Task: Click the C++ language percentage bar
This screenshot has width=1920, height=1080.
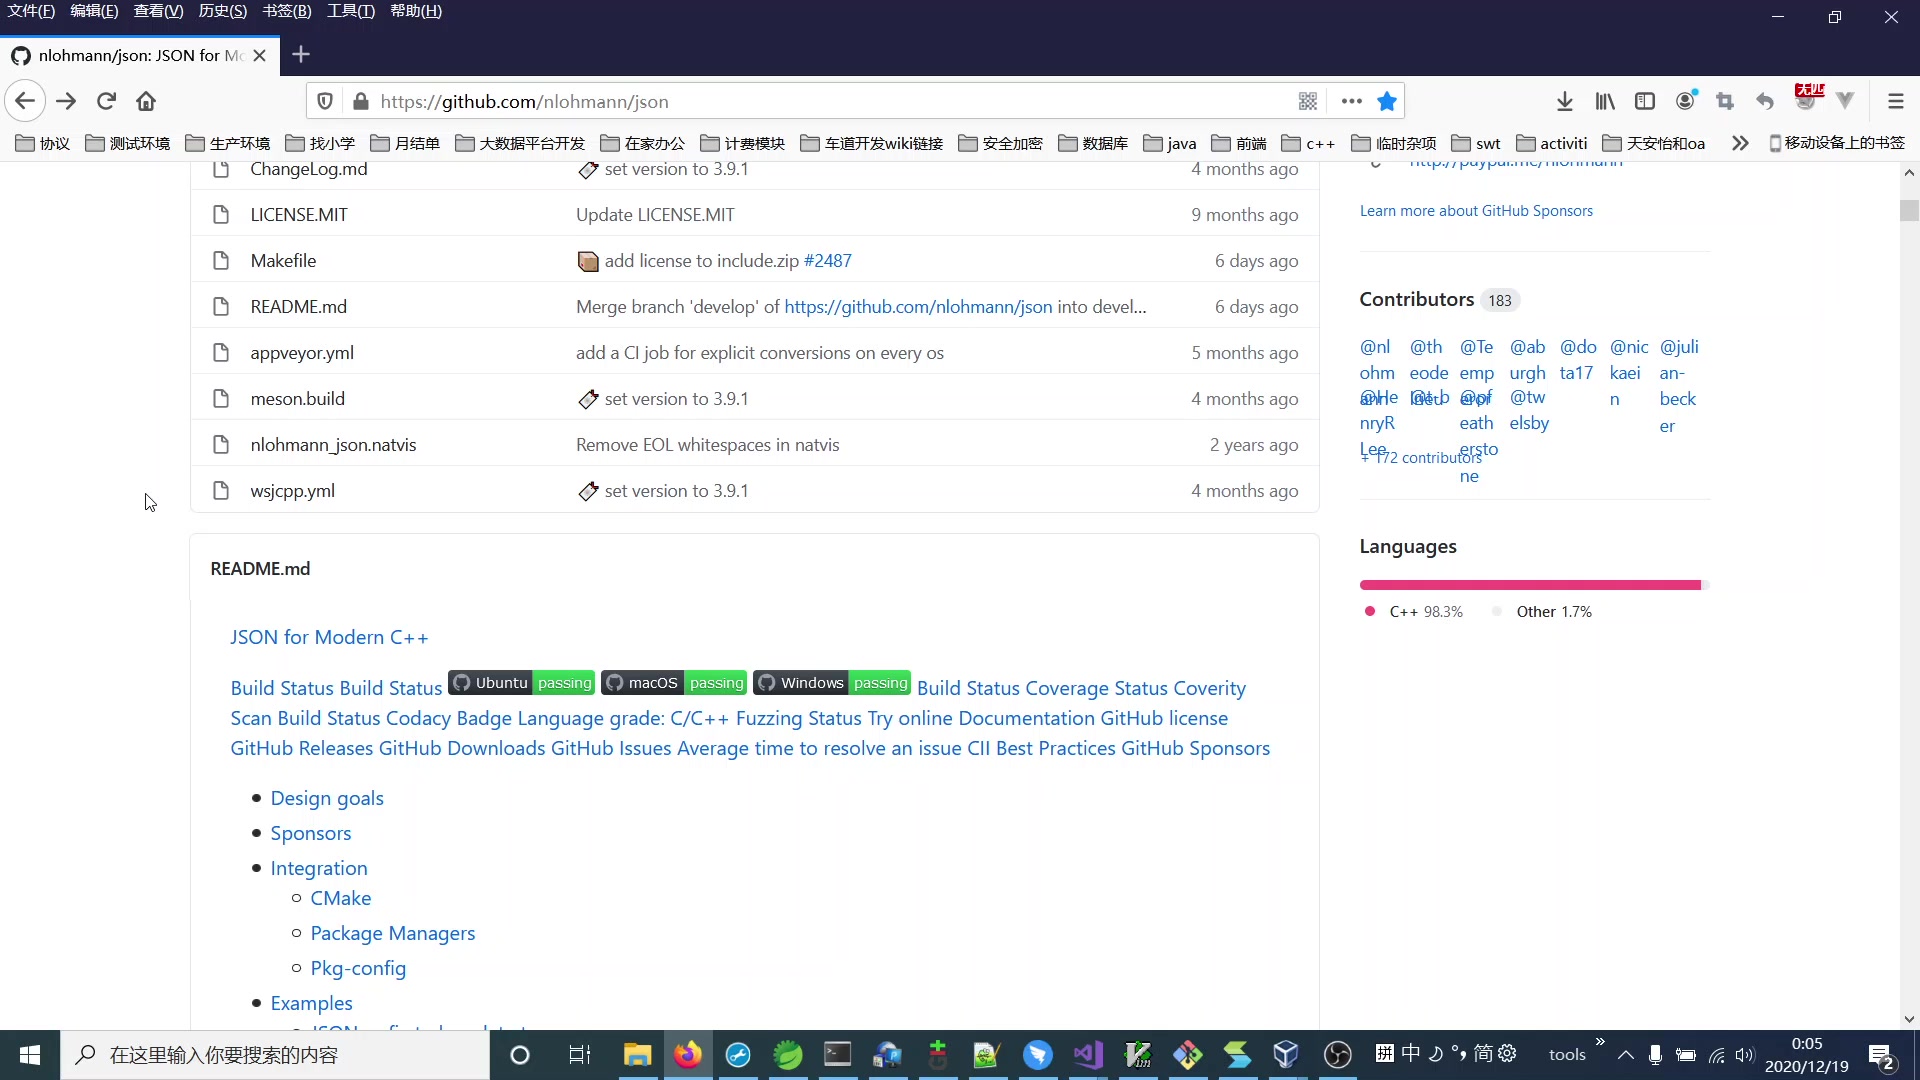Action: [x=1529, y=585]
